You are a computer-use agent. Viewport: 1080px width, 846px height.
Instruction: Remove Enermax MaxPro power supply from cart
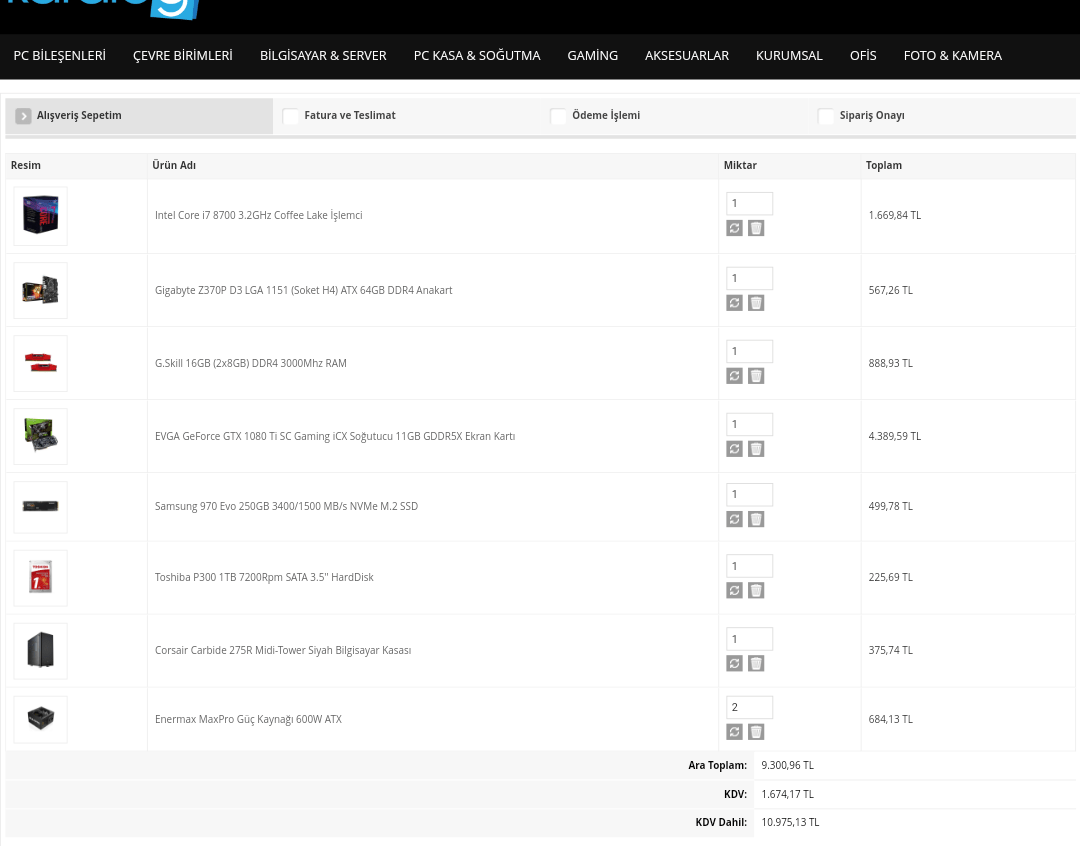[756, 732]
